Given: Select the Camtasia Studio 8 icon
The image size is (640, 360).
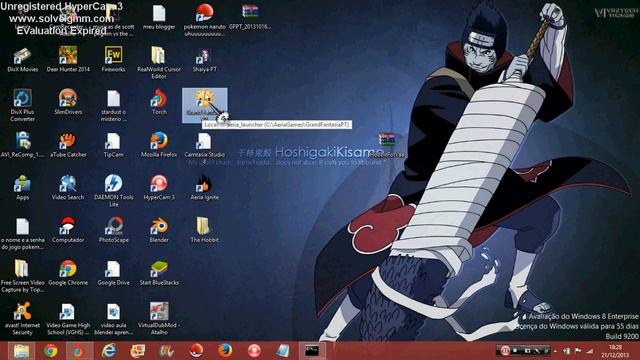Looking at the screenshot, I should (204, 148).
